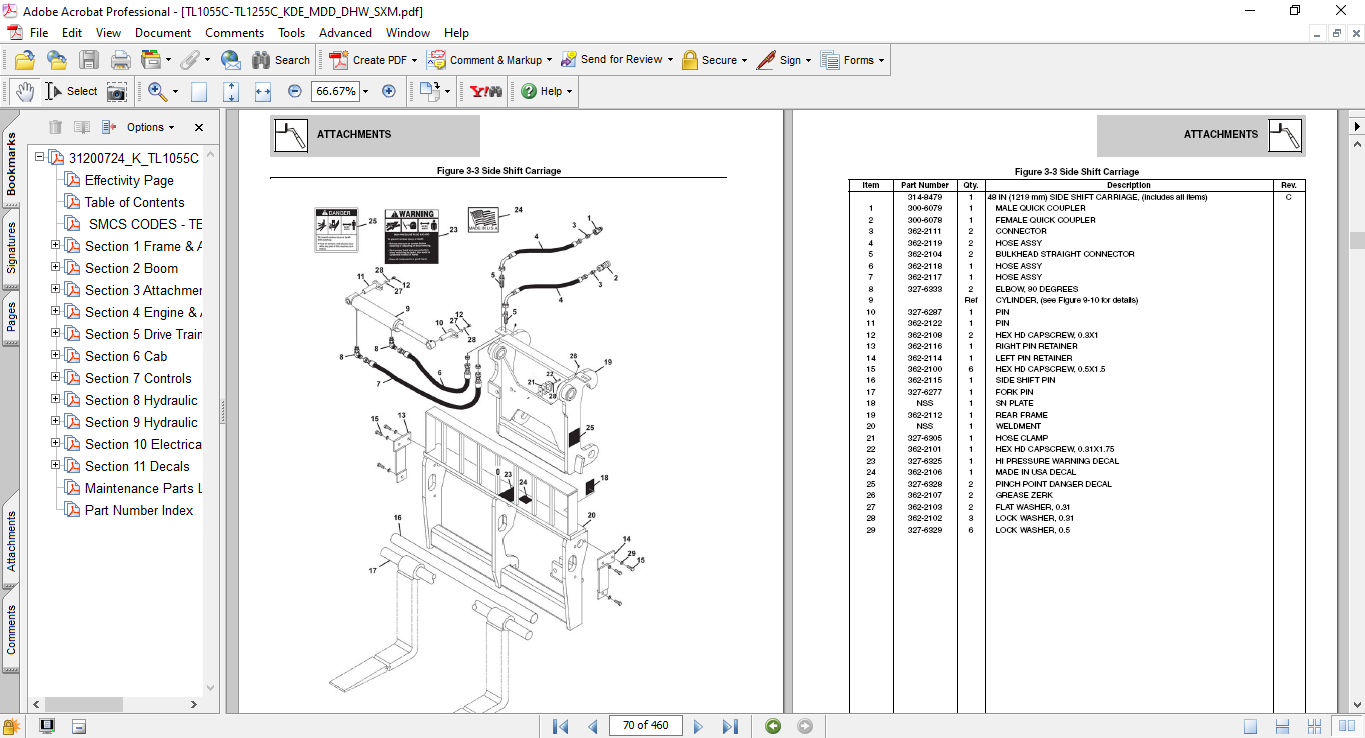Enable Single Page layout view
1365x738 pixels.
pos(1251,726)
